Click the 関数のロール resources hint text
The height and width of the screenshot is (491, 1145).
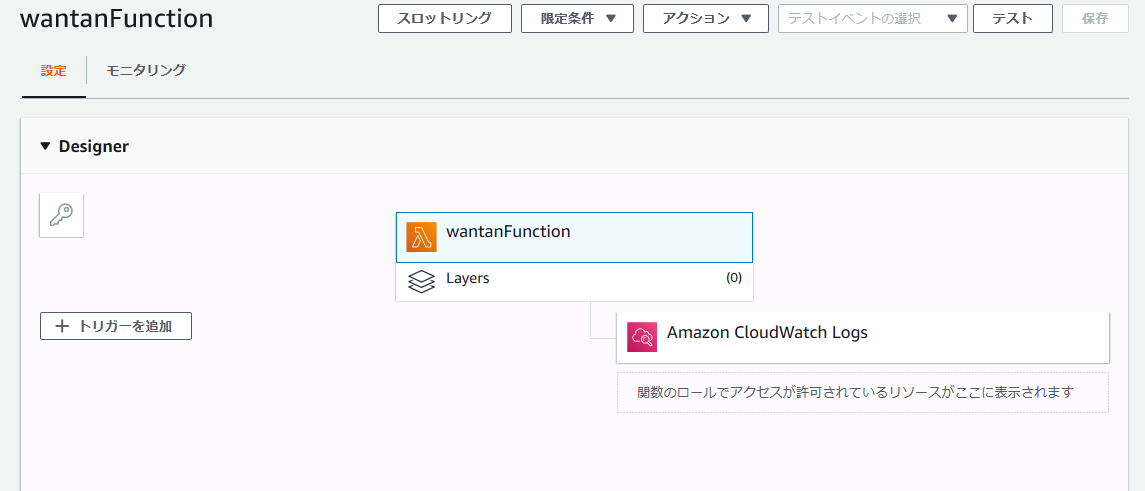(x=856, y=393)
